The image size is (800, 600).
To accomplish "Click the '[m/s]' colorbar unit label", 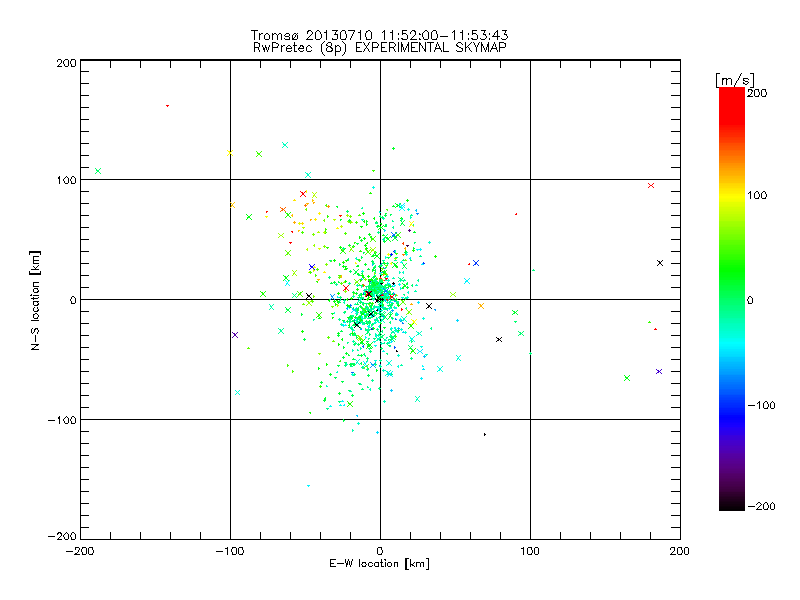I will pyautogui.click(x=735, y=80).
